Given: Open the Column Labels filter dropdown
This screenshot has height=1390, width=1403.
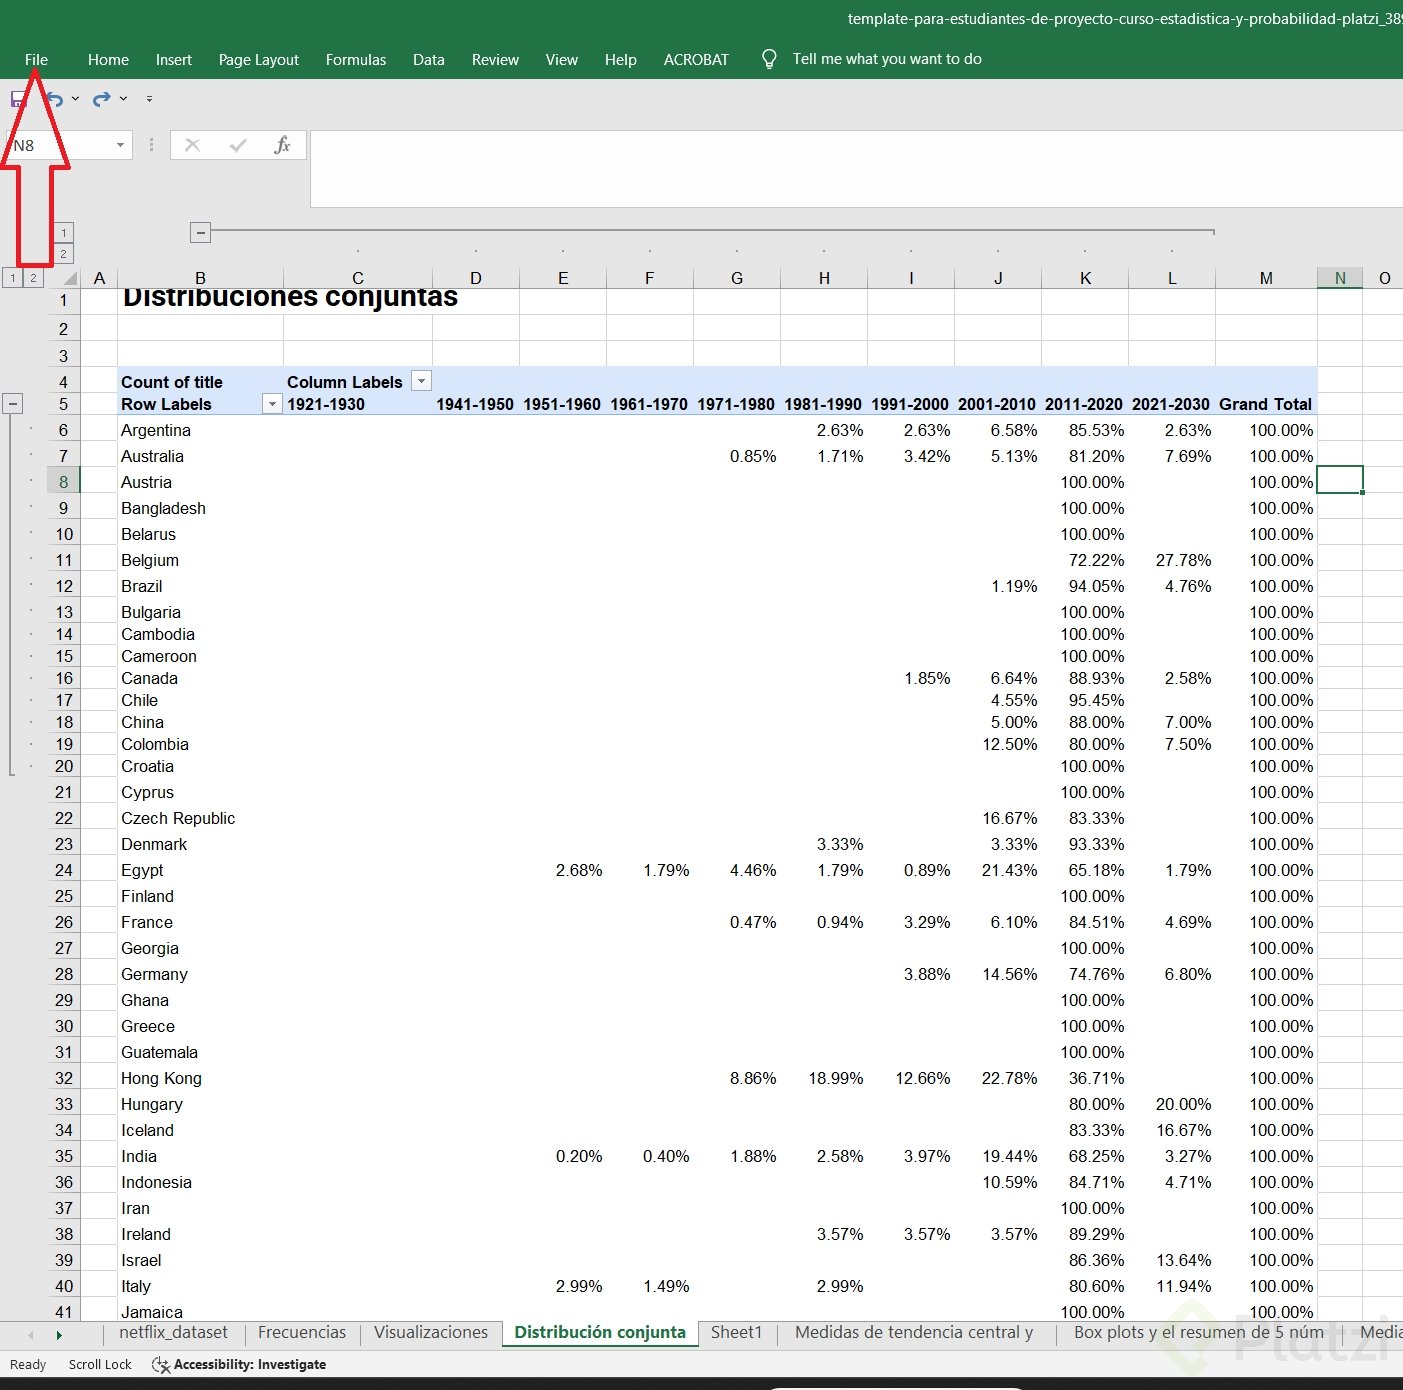Looking at the screenshot, I should (422, 381).
